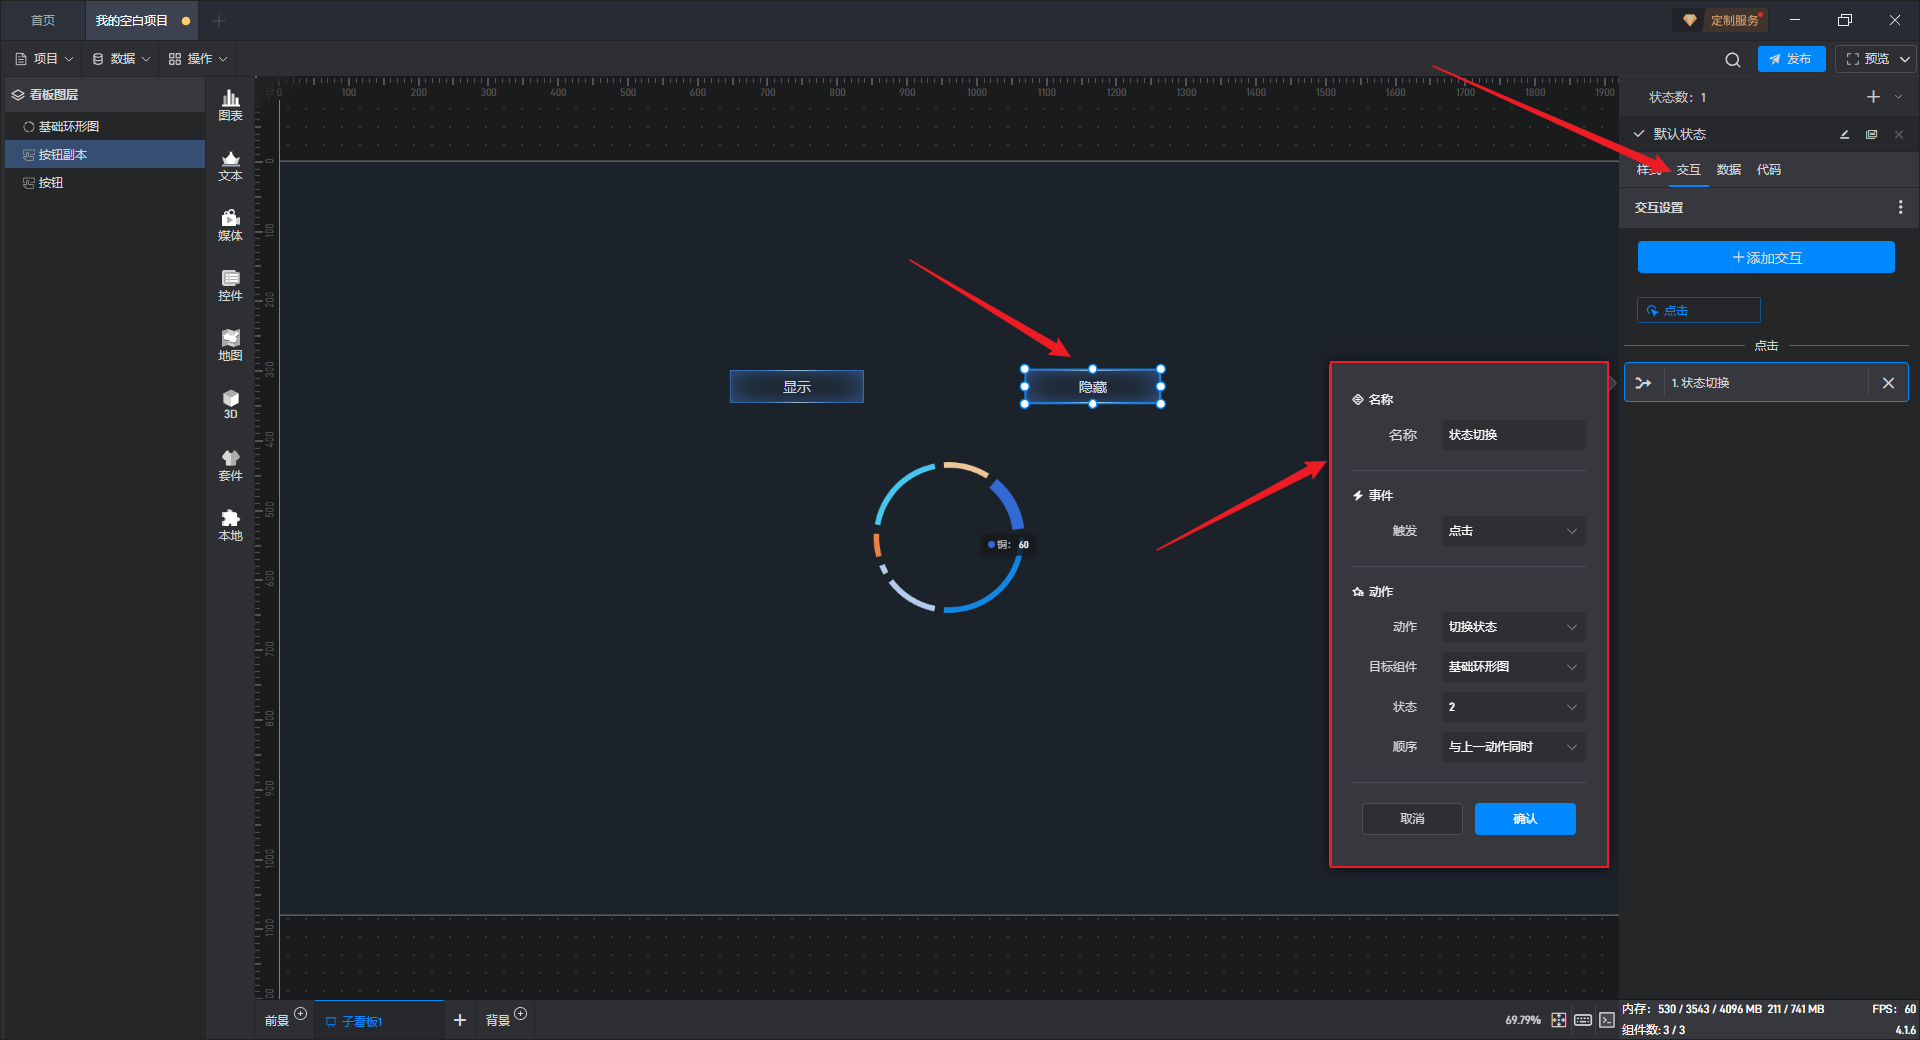This screenshot has height=1040, width=1920.
Task: Duplicate the 默认状态 state with copy icon
Action: [1871, 134]
